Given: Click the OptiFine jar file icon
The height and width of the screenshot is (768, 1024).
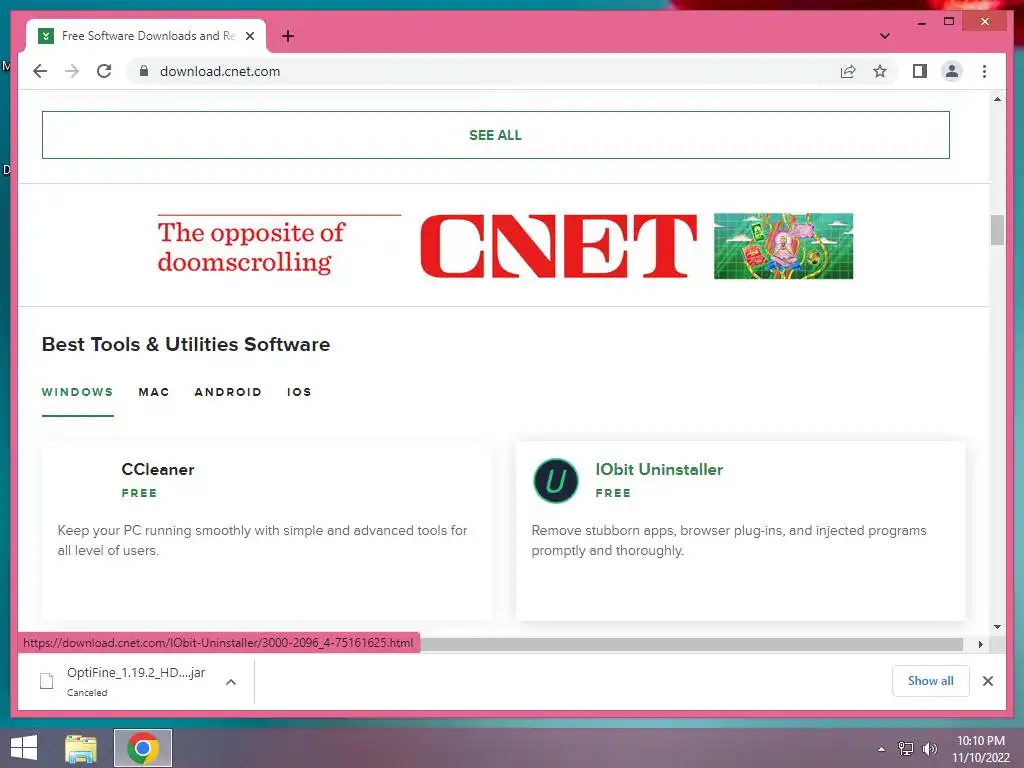Looking at the screenshot, I should click(46, 681).
